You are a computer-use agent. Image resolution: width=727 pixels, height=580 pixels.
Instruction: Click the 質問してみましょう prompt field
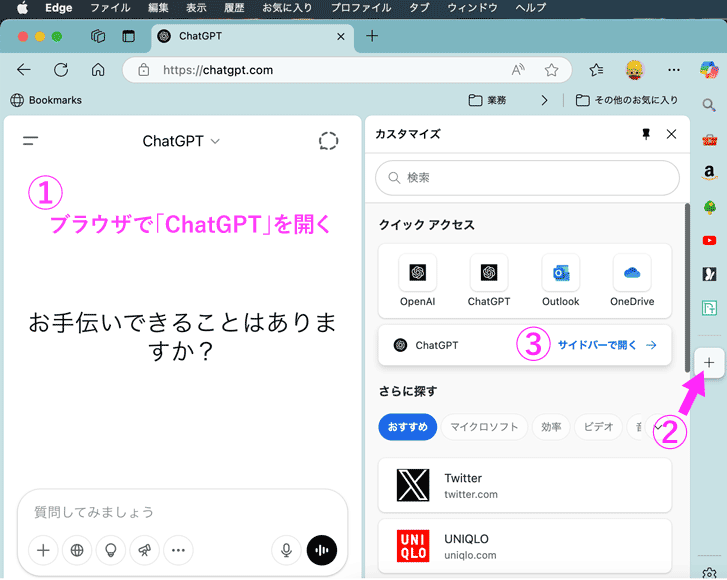tap(182, 512)
